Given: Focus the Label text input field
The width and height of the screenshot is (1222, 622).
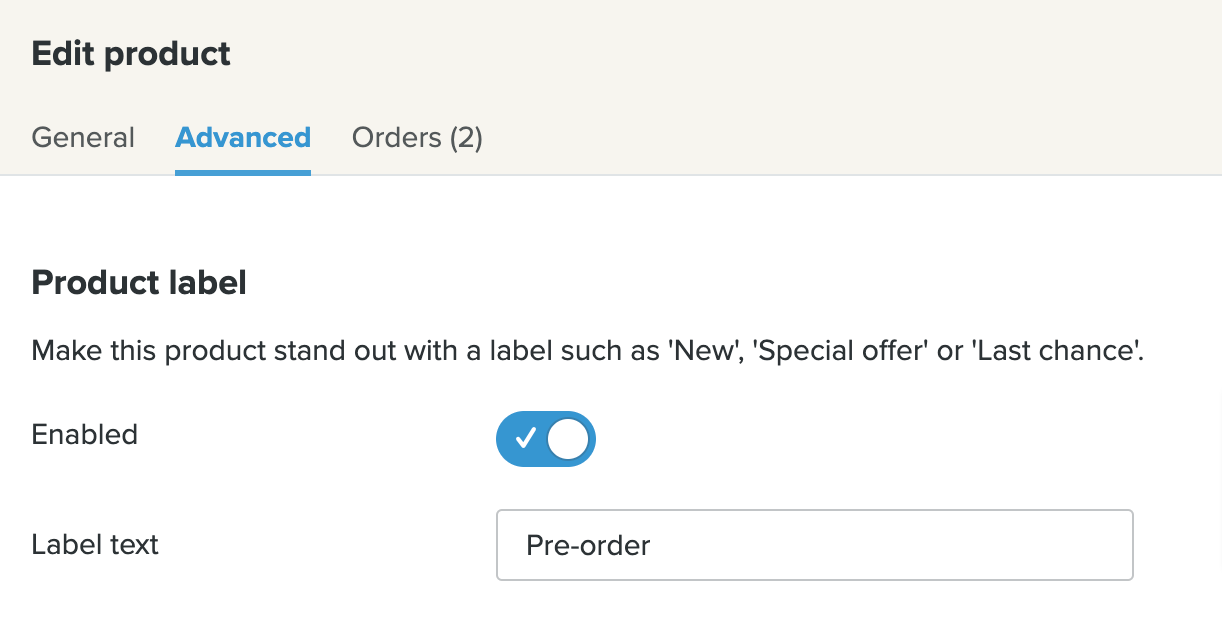Looking at the screenshot, I should point(814,545).
